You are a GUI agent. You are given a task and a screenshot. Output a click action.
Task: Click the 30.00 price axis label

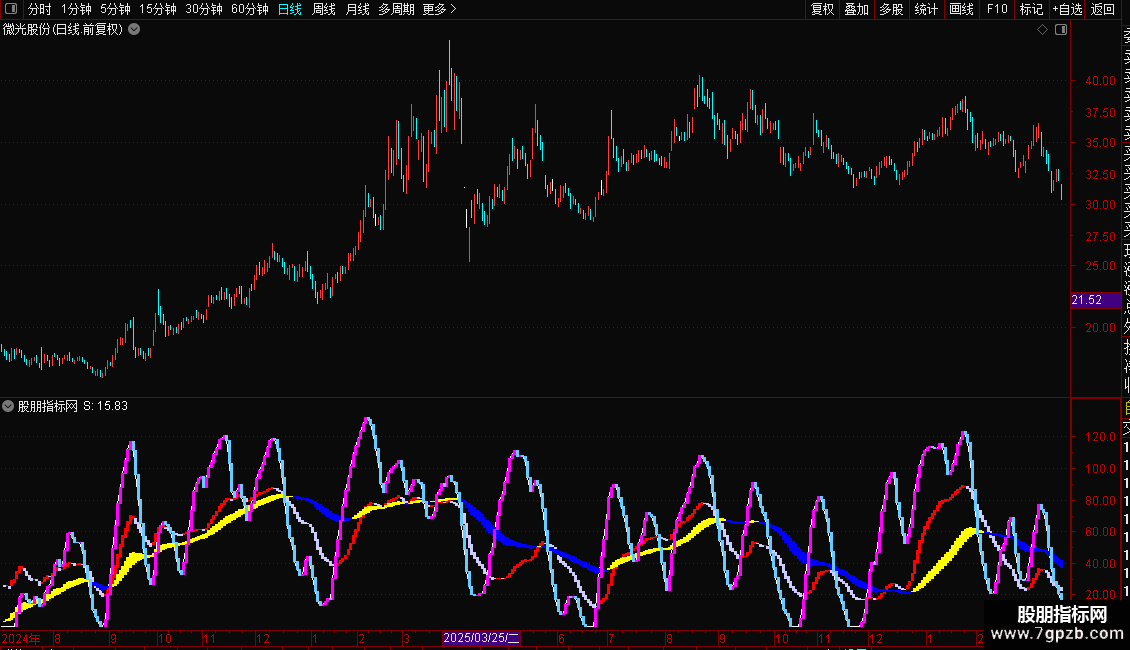click(x=1100, y=205)
